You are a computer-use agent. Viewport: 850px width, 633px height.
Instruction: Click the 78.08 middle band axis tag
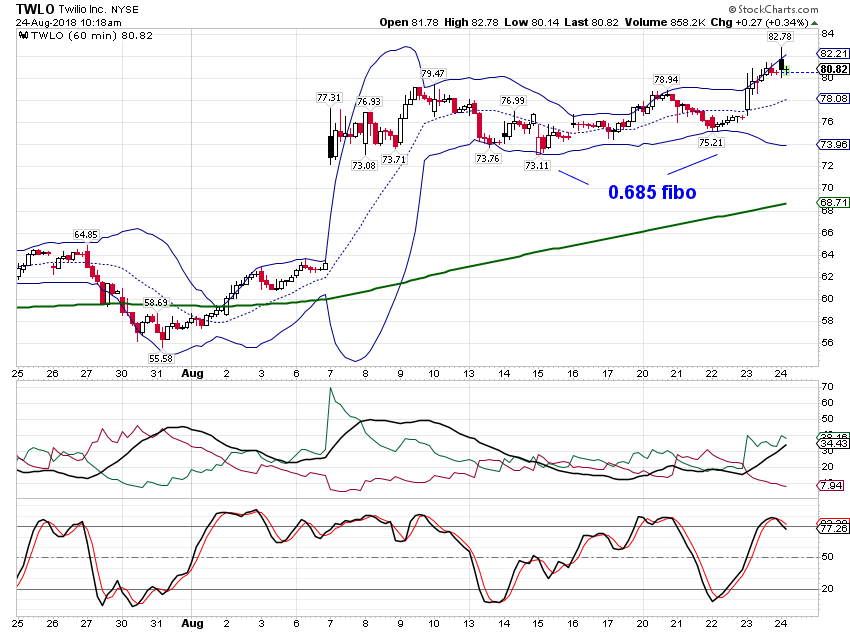(833, 98)
